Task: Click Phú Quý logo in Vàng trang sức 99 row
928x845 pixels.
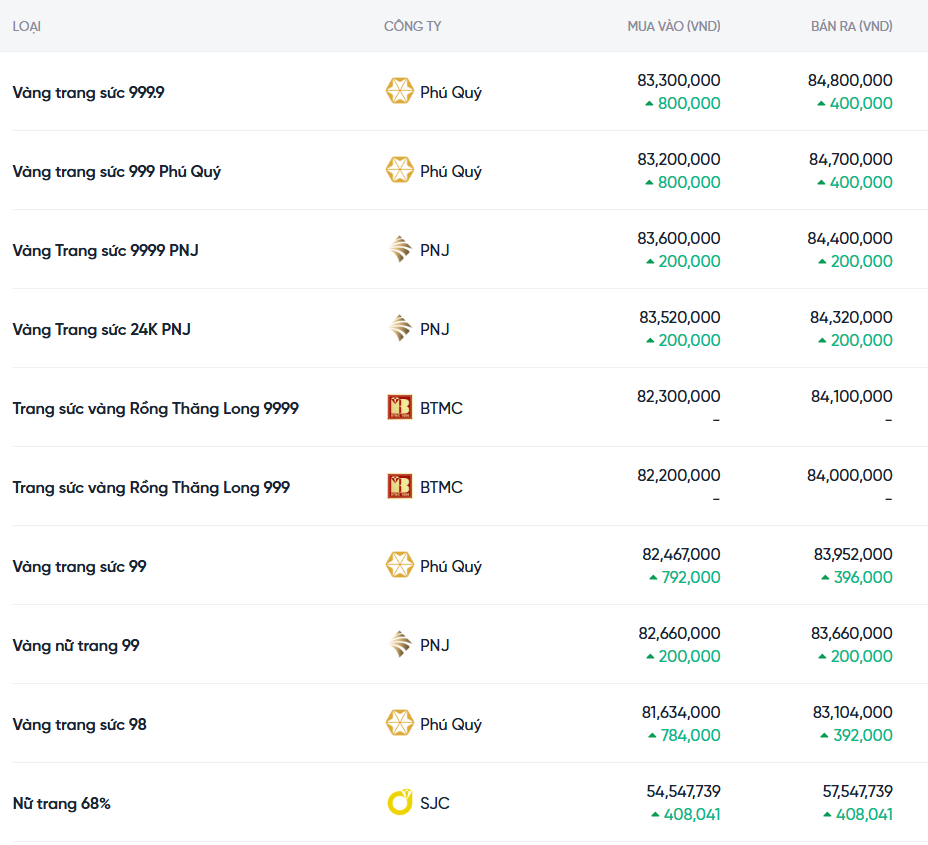Action: click(399, 565)
